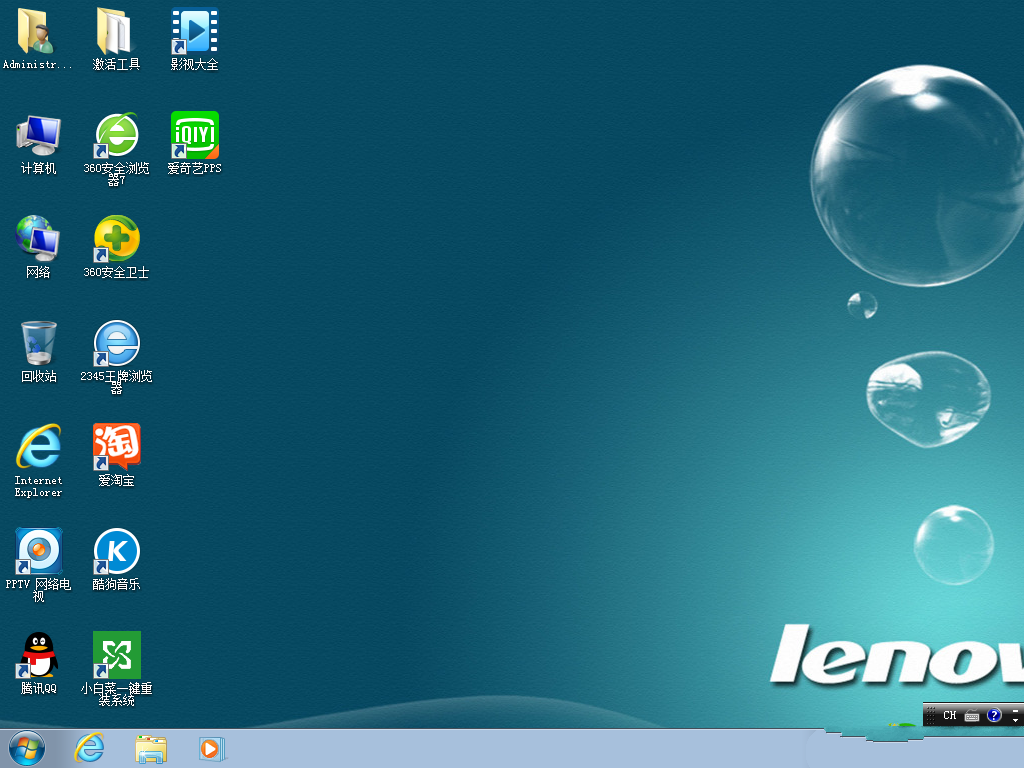1024x768 pixels.
Task: Select the PPTV 网络电视 shortcut
Action: [38, 553]
